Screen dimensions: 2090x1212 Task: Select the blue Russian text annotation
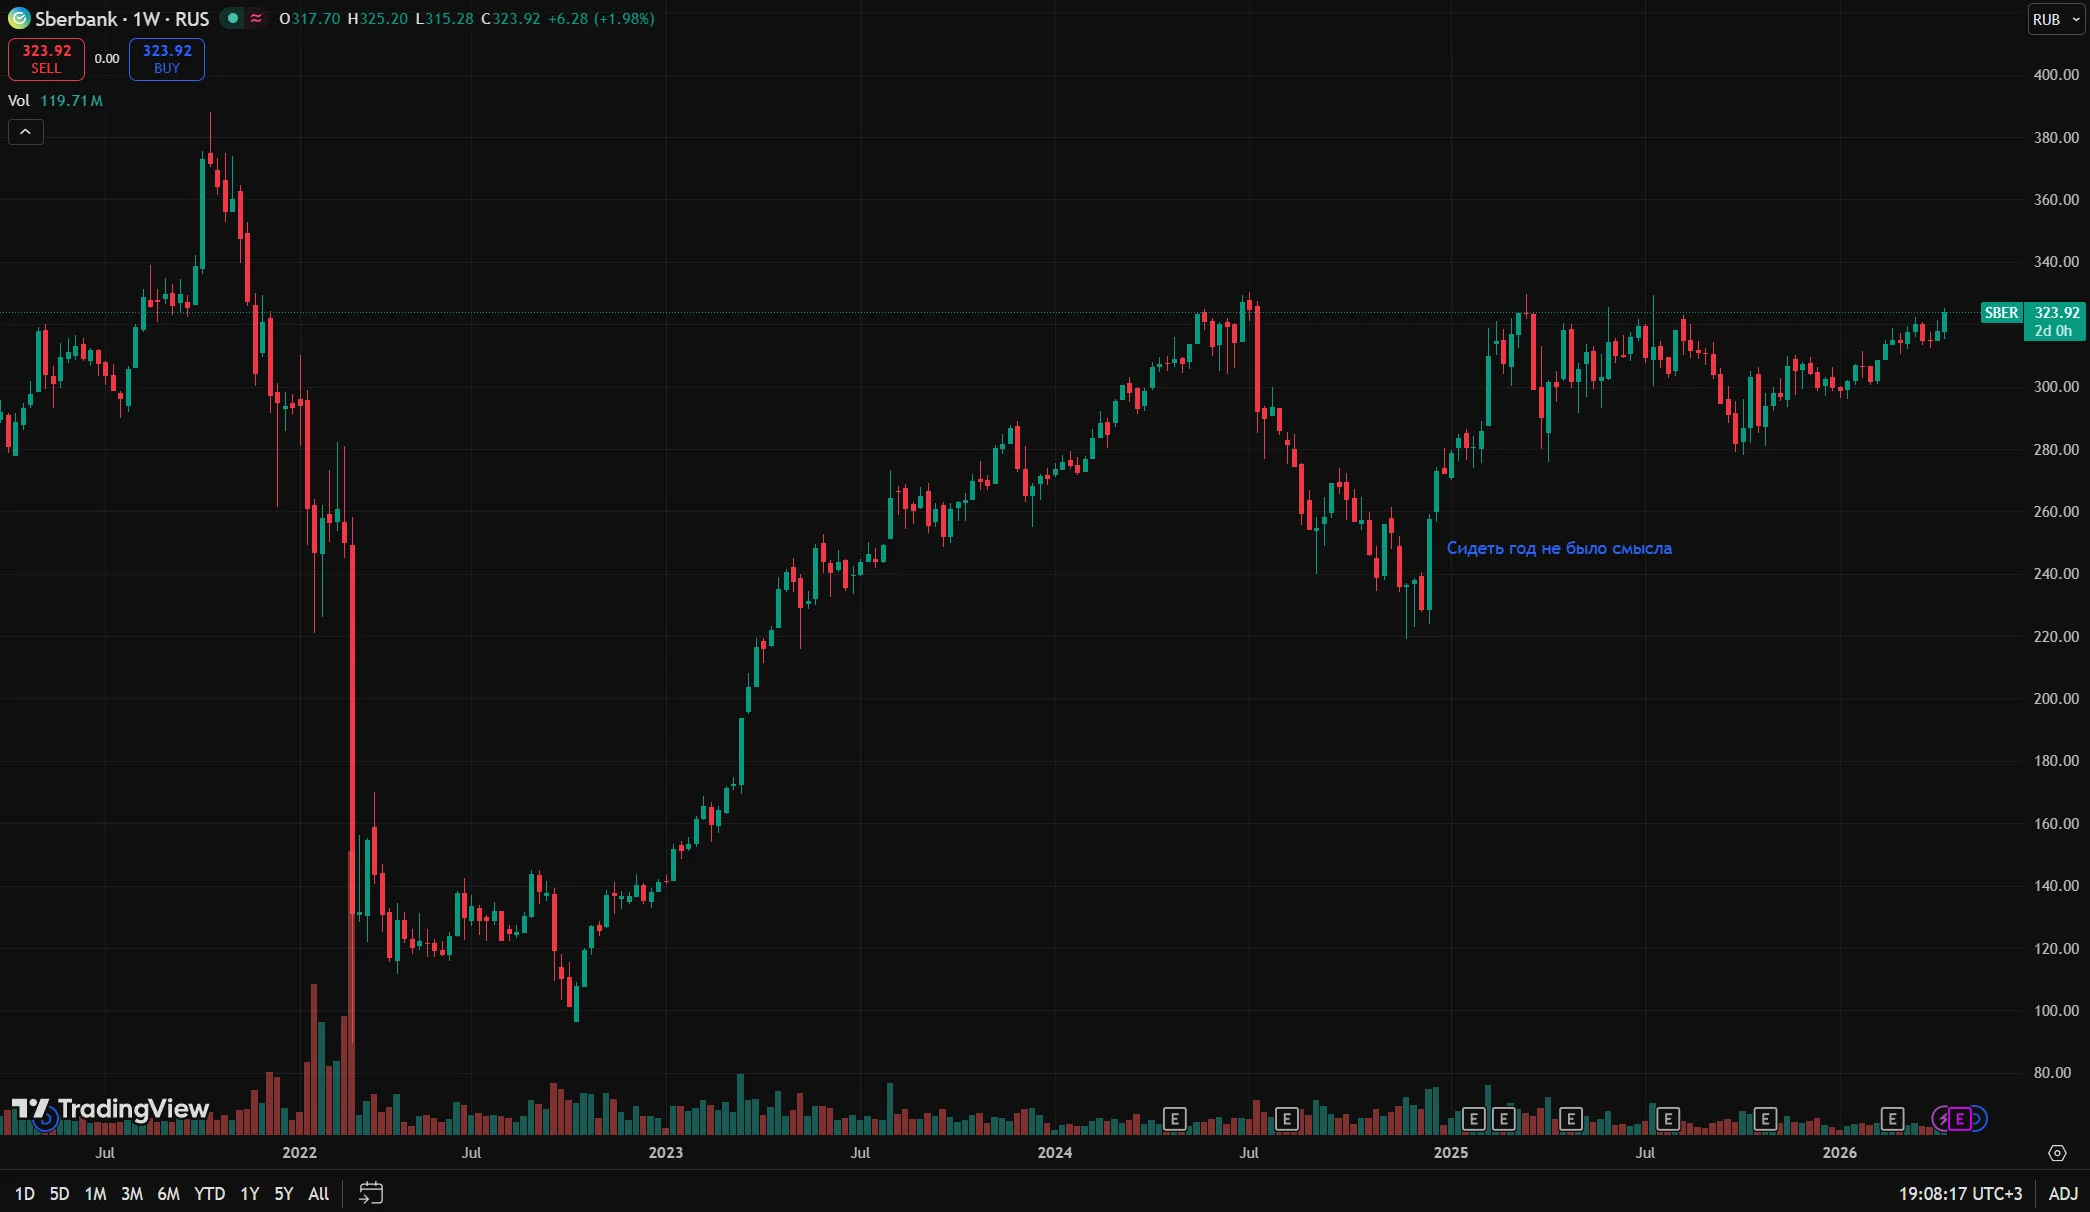point(1559,548)
